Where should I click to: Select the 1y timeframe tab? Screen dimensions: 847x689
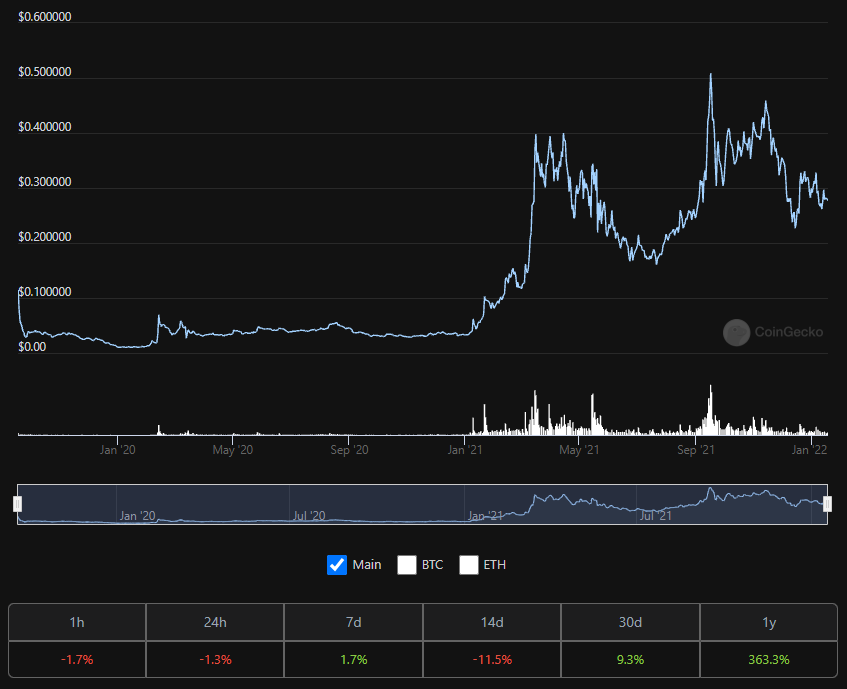click(x=769, y=623)
